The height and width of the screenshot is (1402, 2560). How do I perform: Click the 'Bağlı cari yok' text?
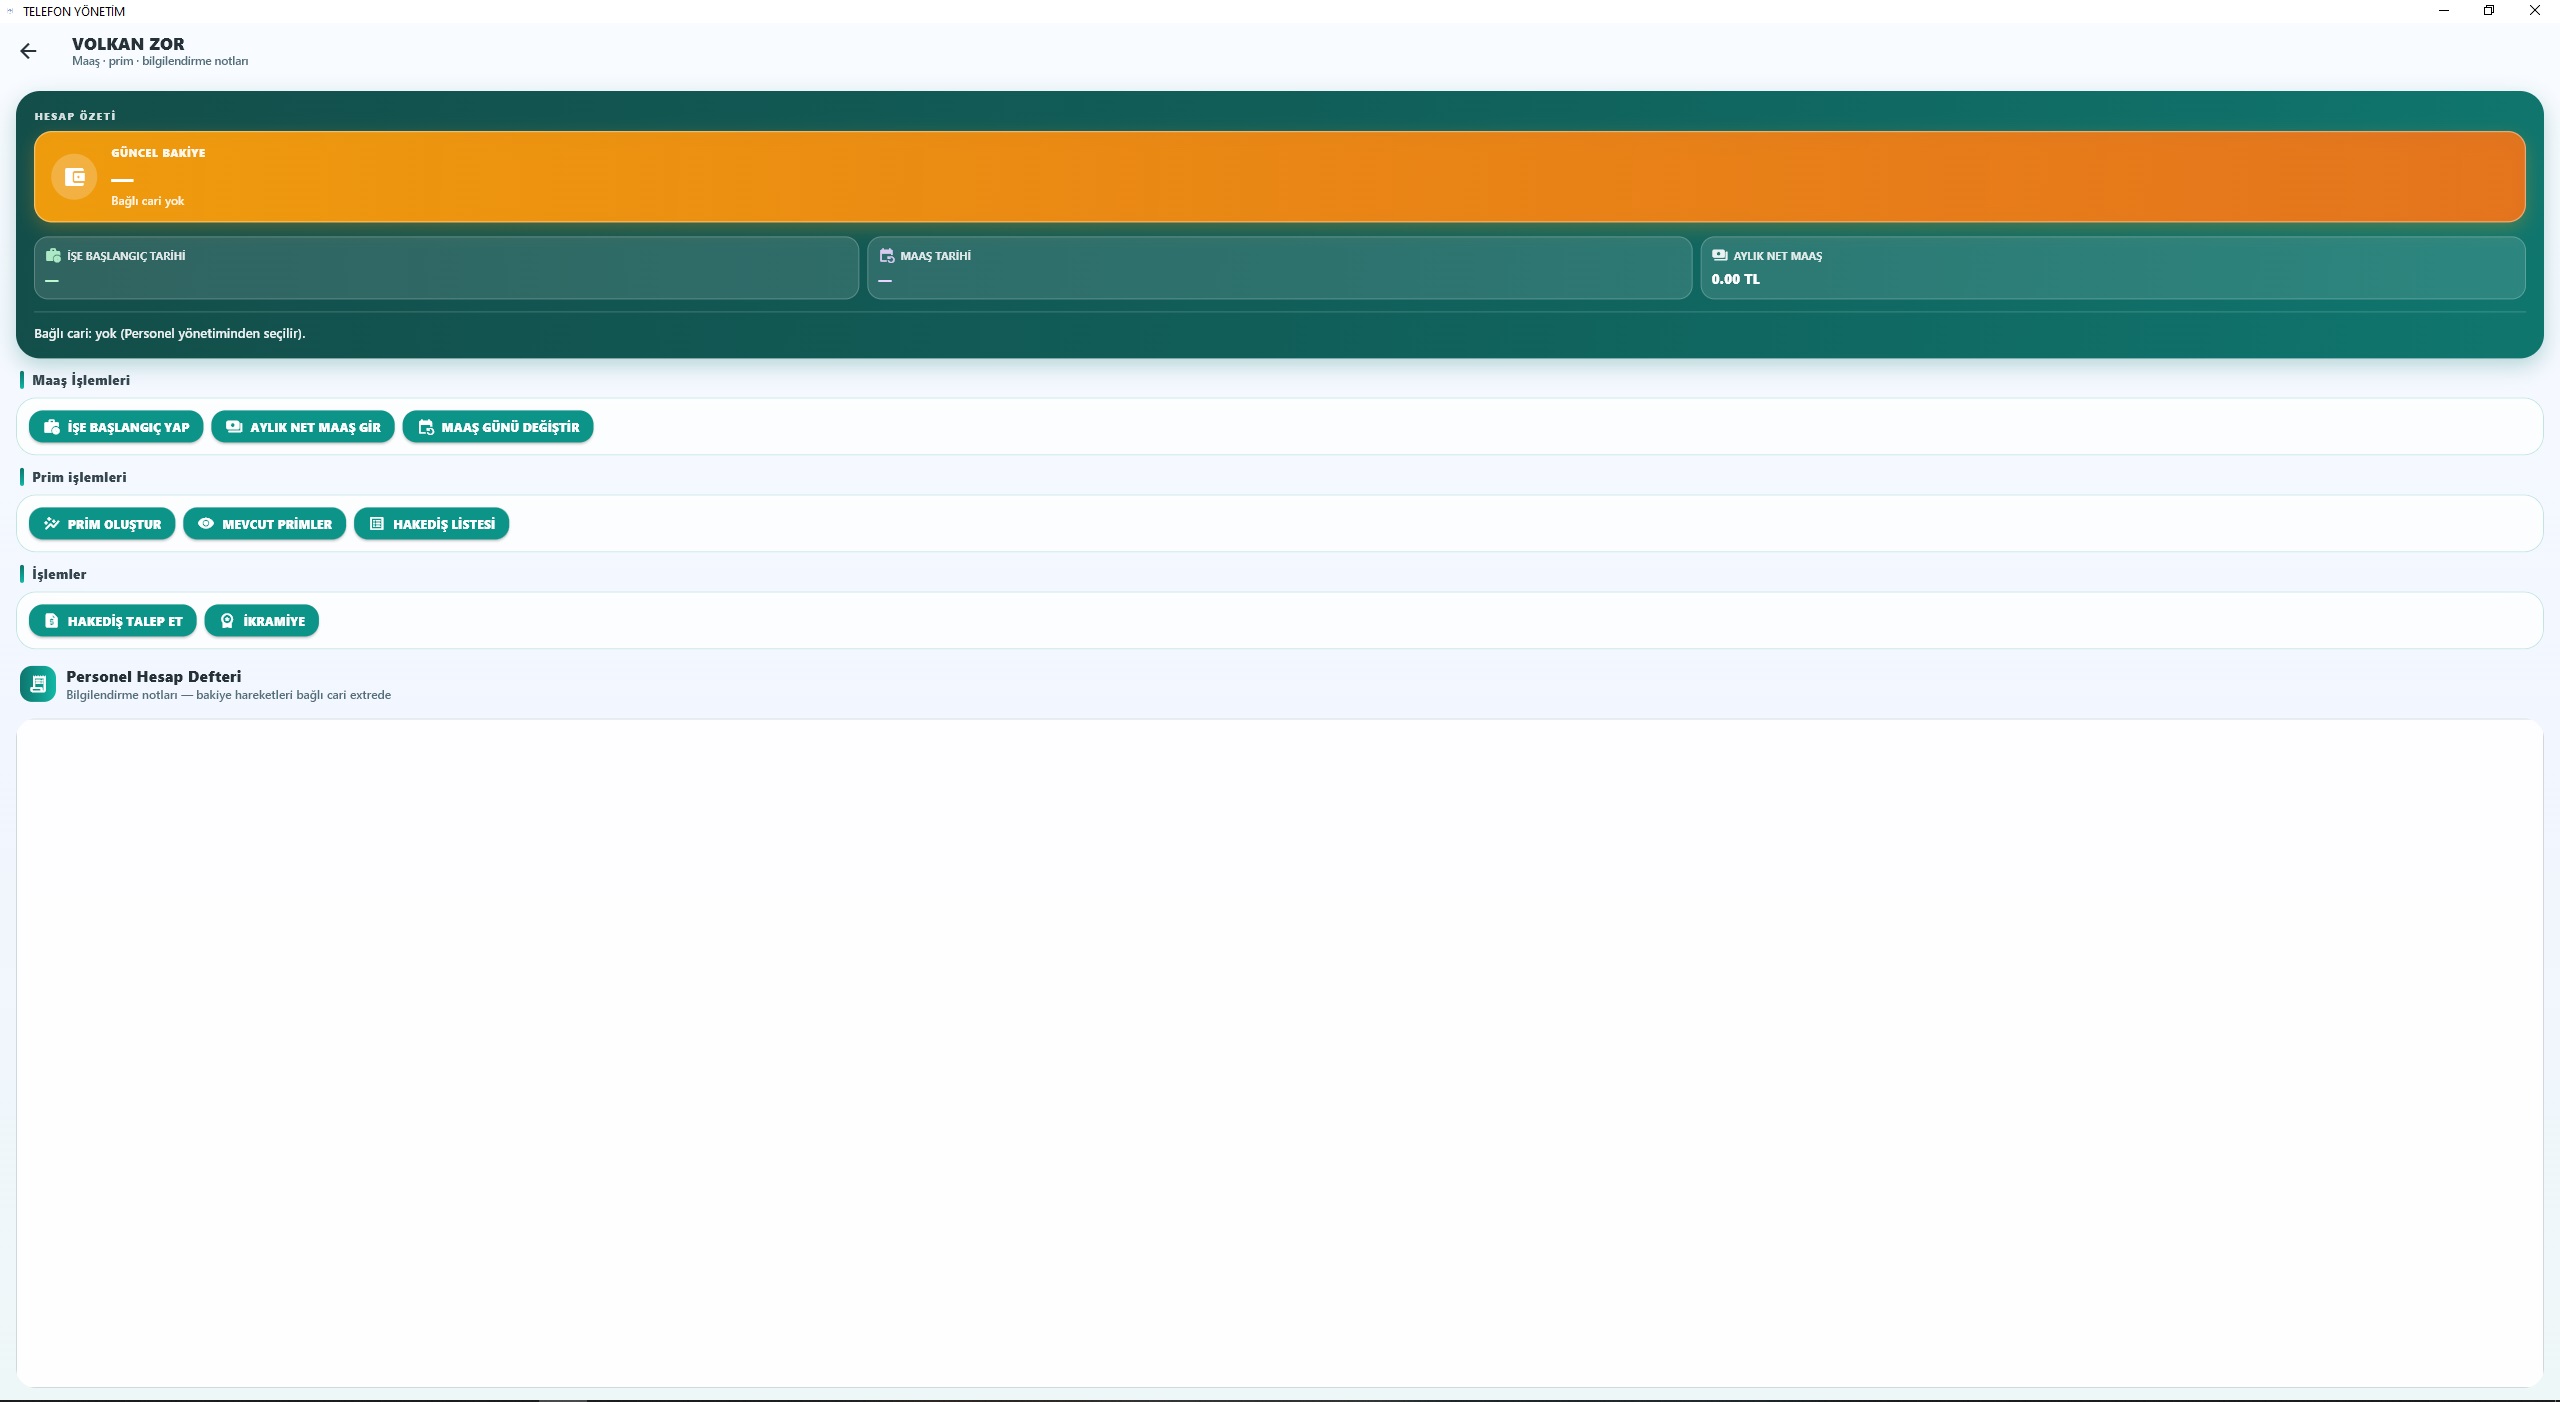pyautogui.click(x=147, y=201)
